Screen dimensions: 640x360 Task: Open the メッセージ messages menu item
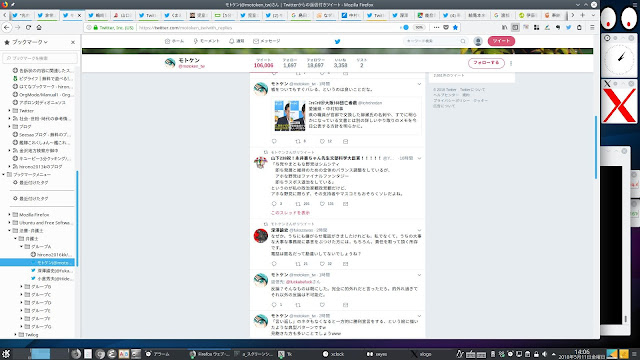pyautogui.click(x=267, y=41)
